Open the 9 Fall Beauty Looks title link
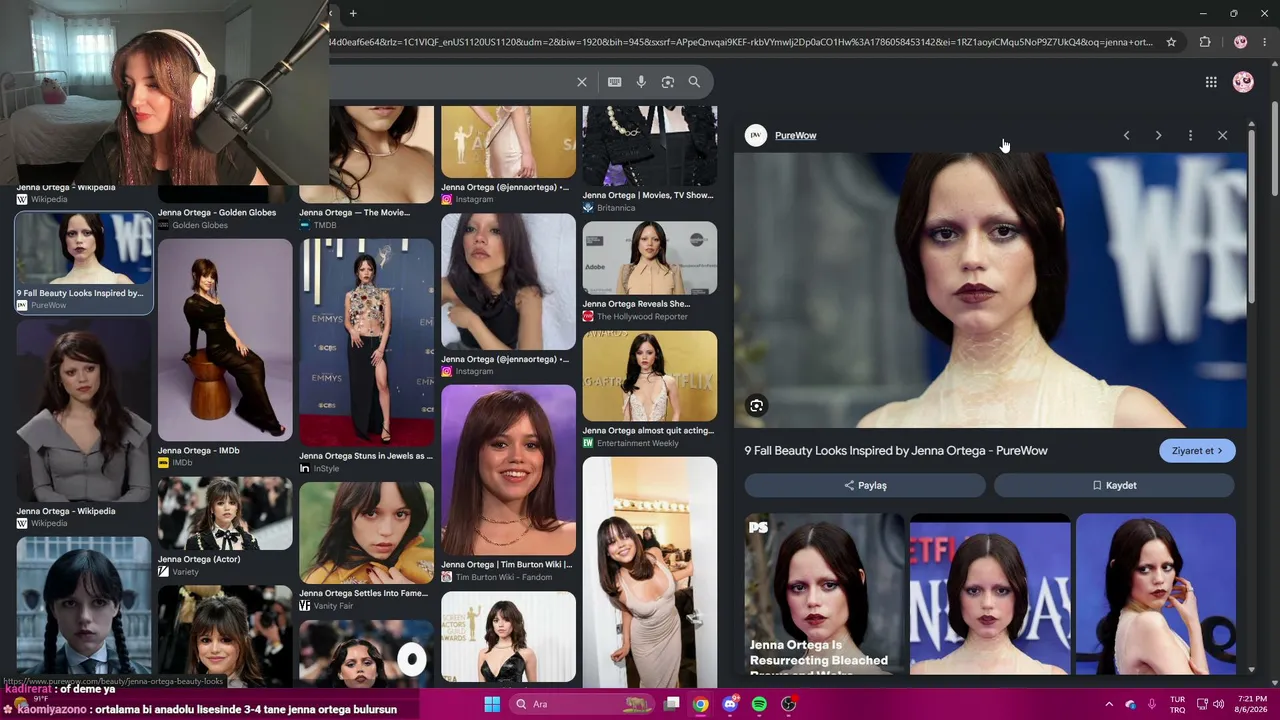Image resolution: width=1280 pixels, height=720 pixels. coord(896,451)
